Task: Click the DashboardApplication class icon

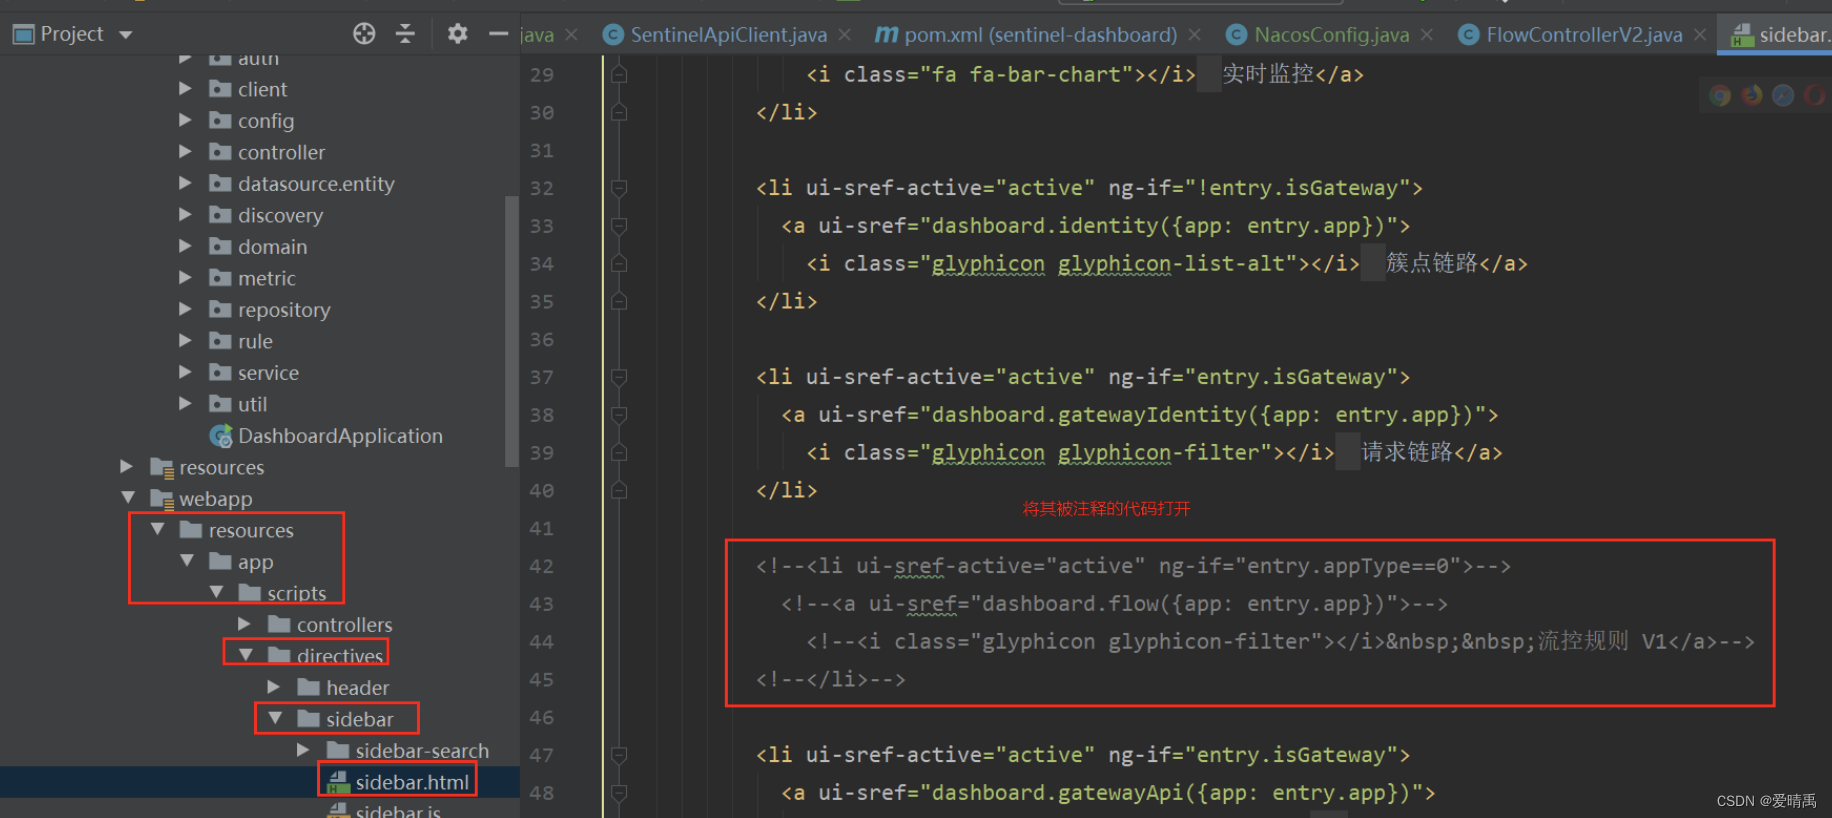Action: tap(221, 436)
